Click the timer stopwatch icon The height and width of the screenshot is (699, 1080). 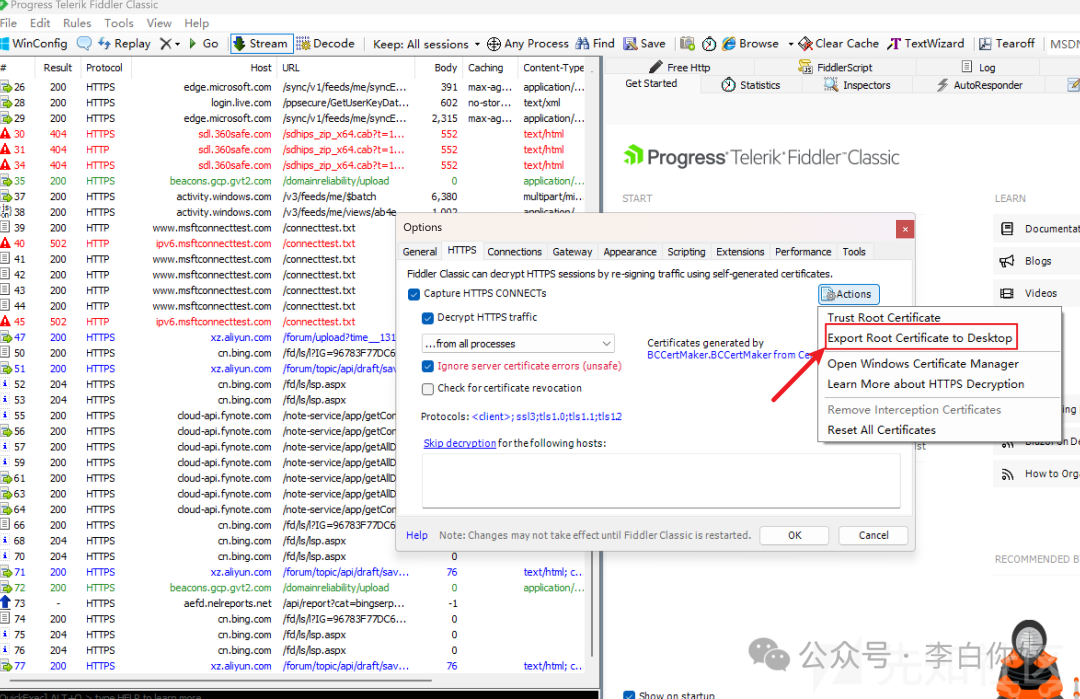[709, 43]
